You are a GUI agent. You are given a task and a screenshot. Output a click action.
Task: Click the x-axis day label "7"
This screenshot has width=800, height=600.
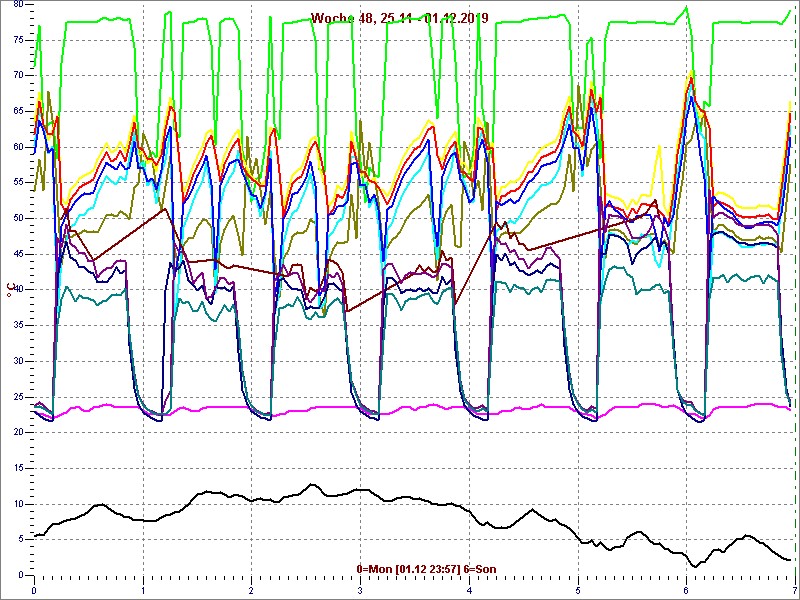coord(794,590)
